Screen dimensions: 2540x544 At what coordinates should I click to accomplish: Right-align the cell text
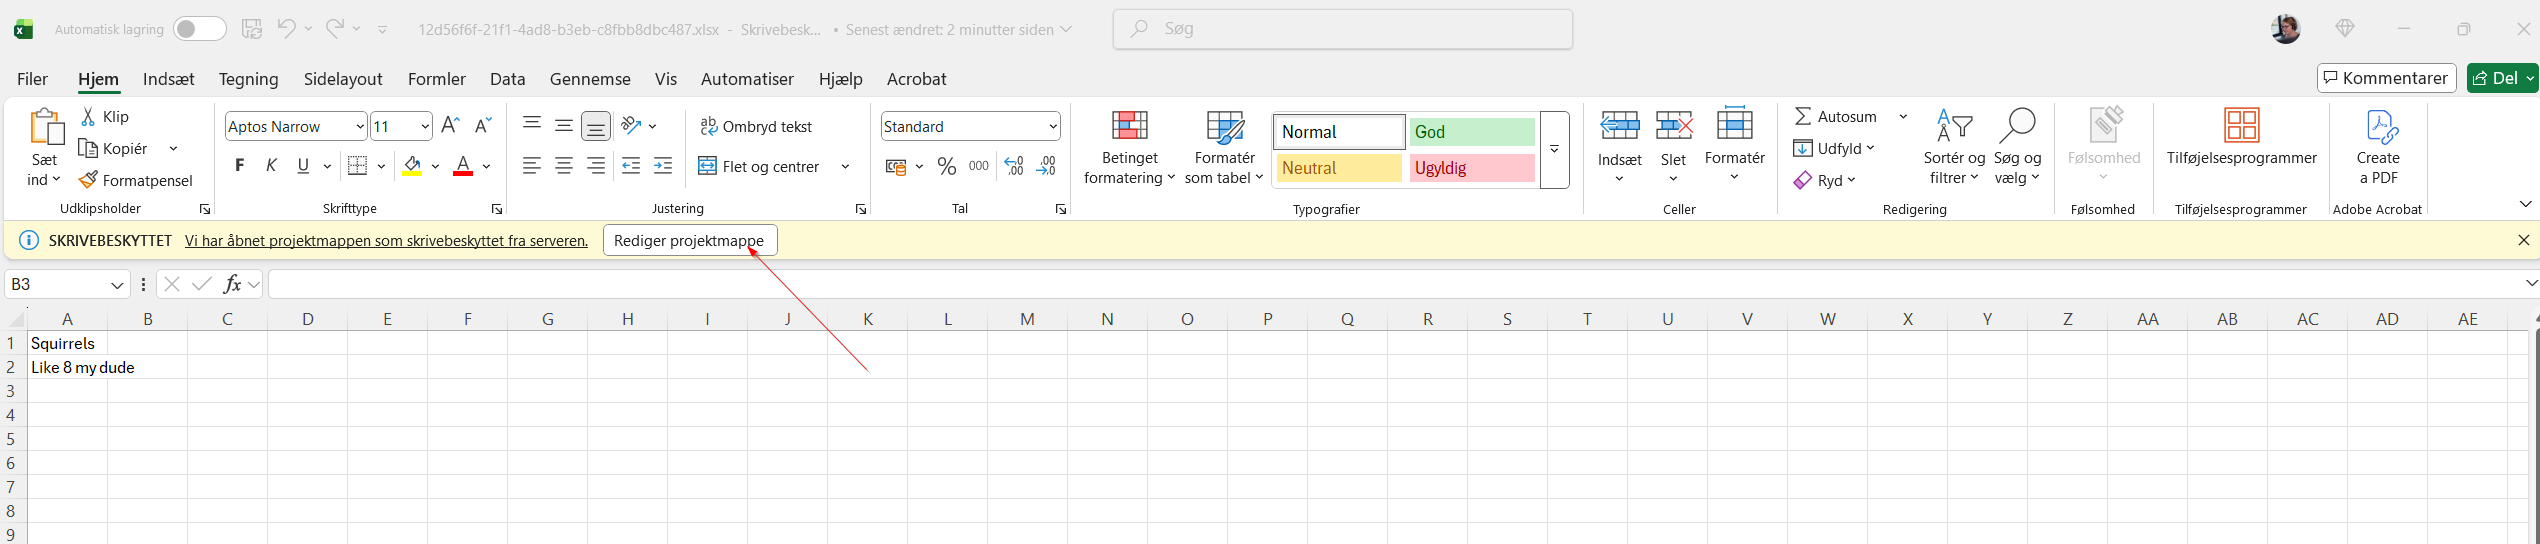click(596, 166)
